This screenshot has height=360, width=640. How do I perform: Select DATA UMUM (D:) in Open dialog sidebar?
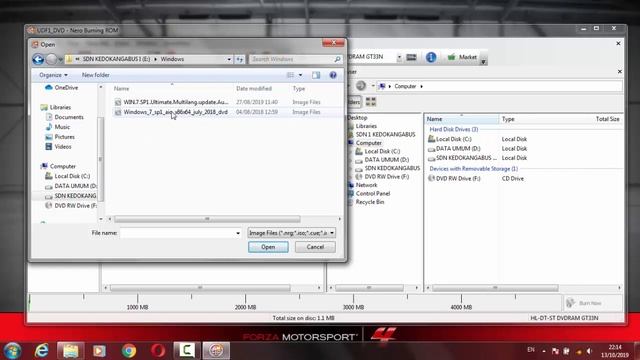point(71,186)
